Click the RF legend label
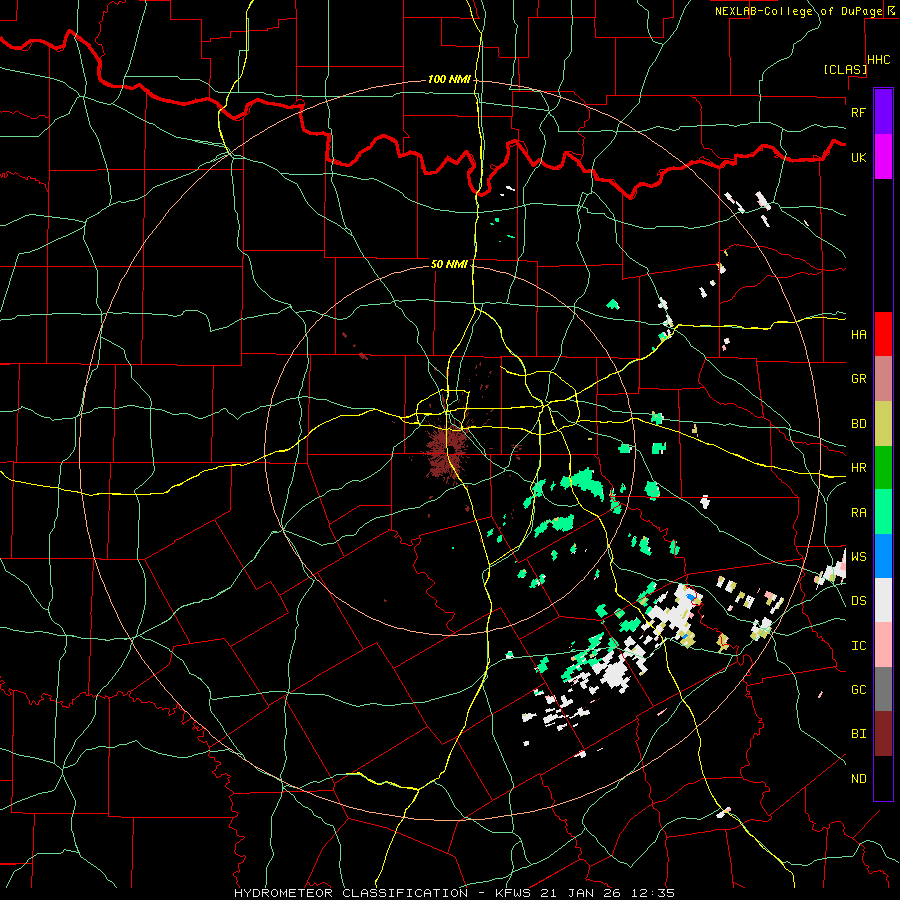This screenshot has width=900, height=900. (858, 112)
